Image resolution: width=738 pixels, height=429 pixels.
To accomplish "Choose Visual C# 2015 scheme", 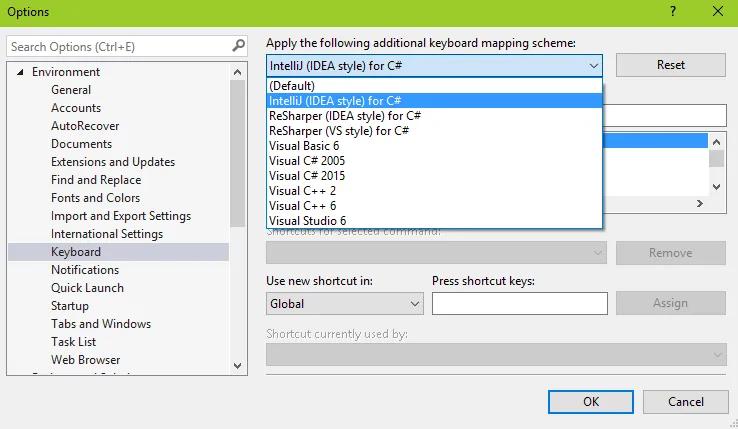I will tap(434, 176).
